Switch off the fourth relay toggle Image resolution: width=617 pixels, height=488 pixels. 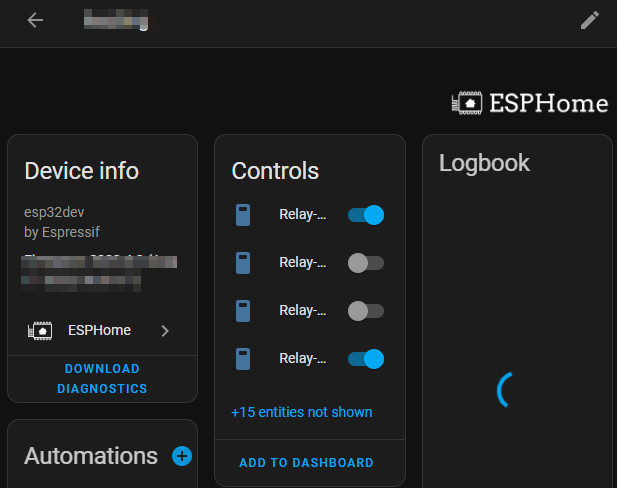coord(365,358)
